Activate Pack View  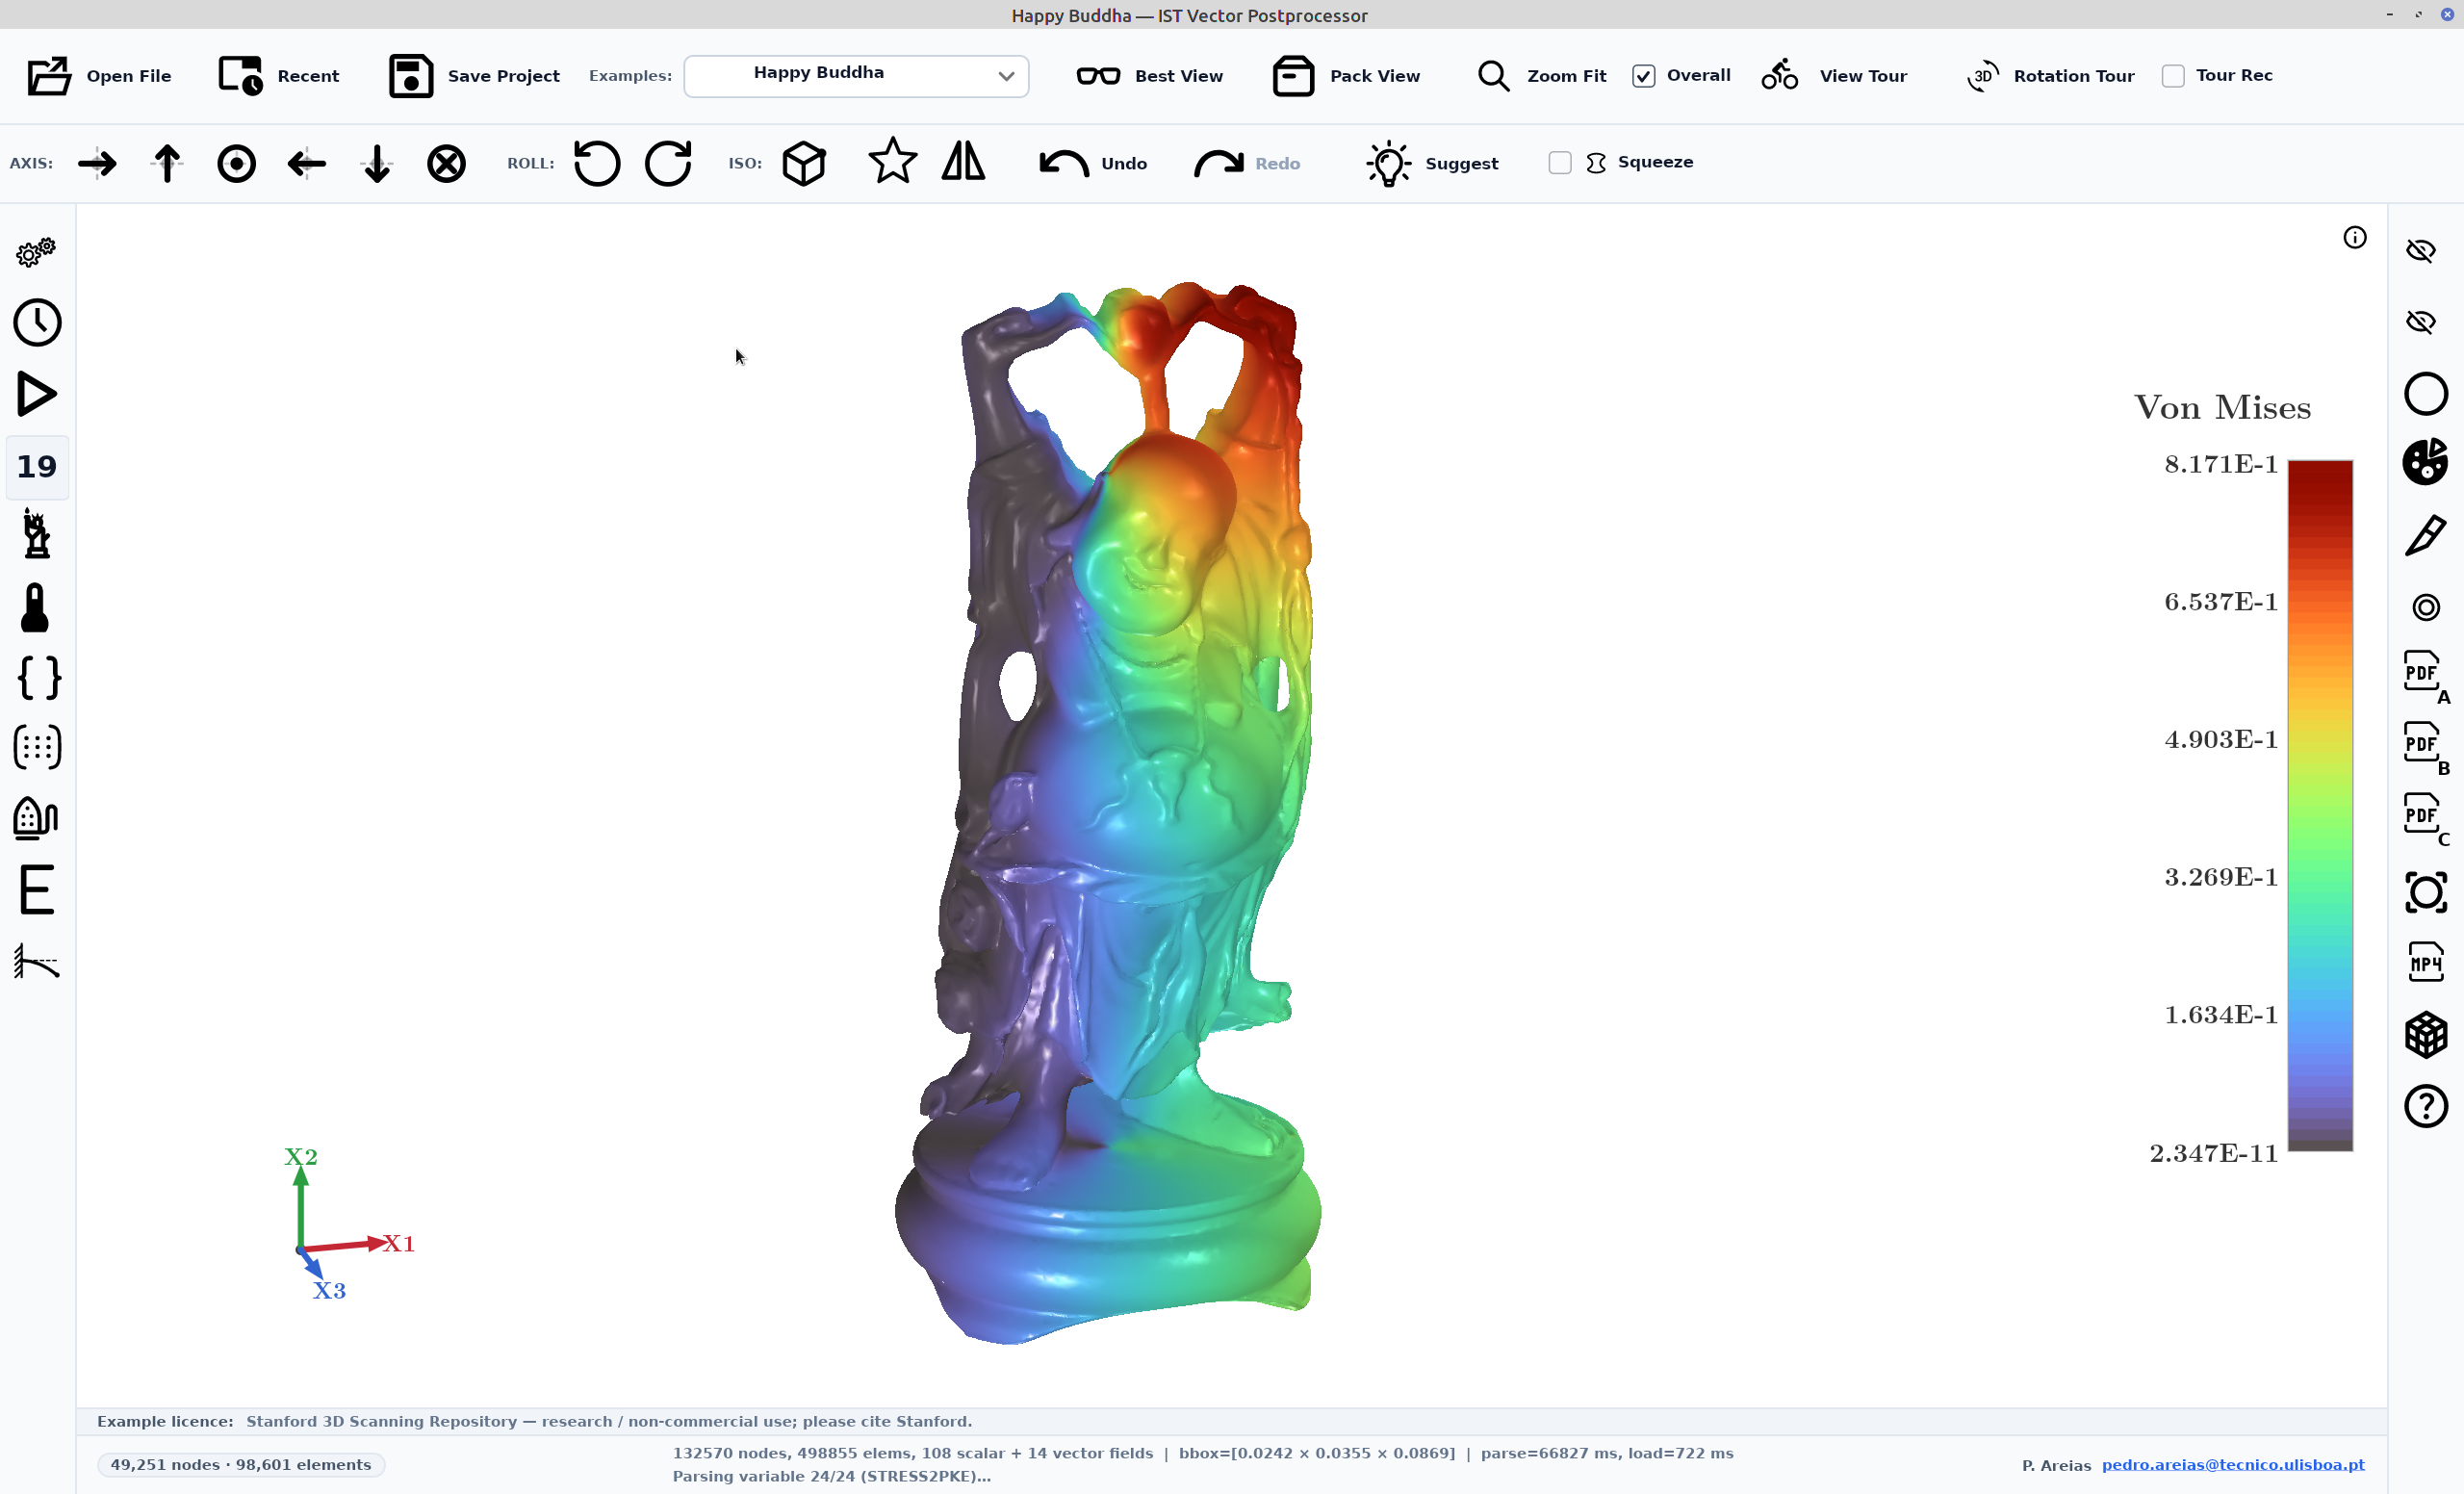[x=1346, y=76]
